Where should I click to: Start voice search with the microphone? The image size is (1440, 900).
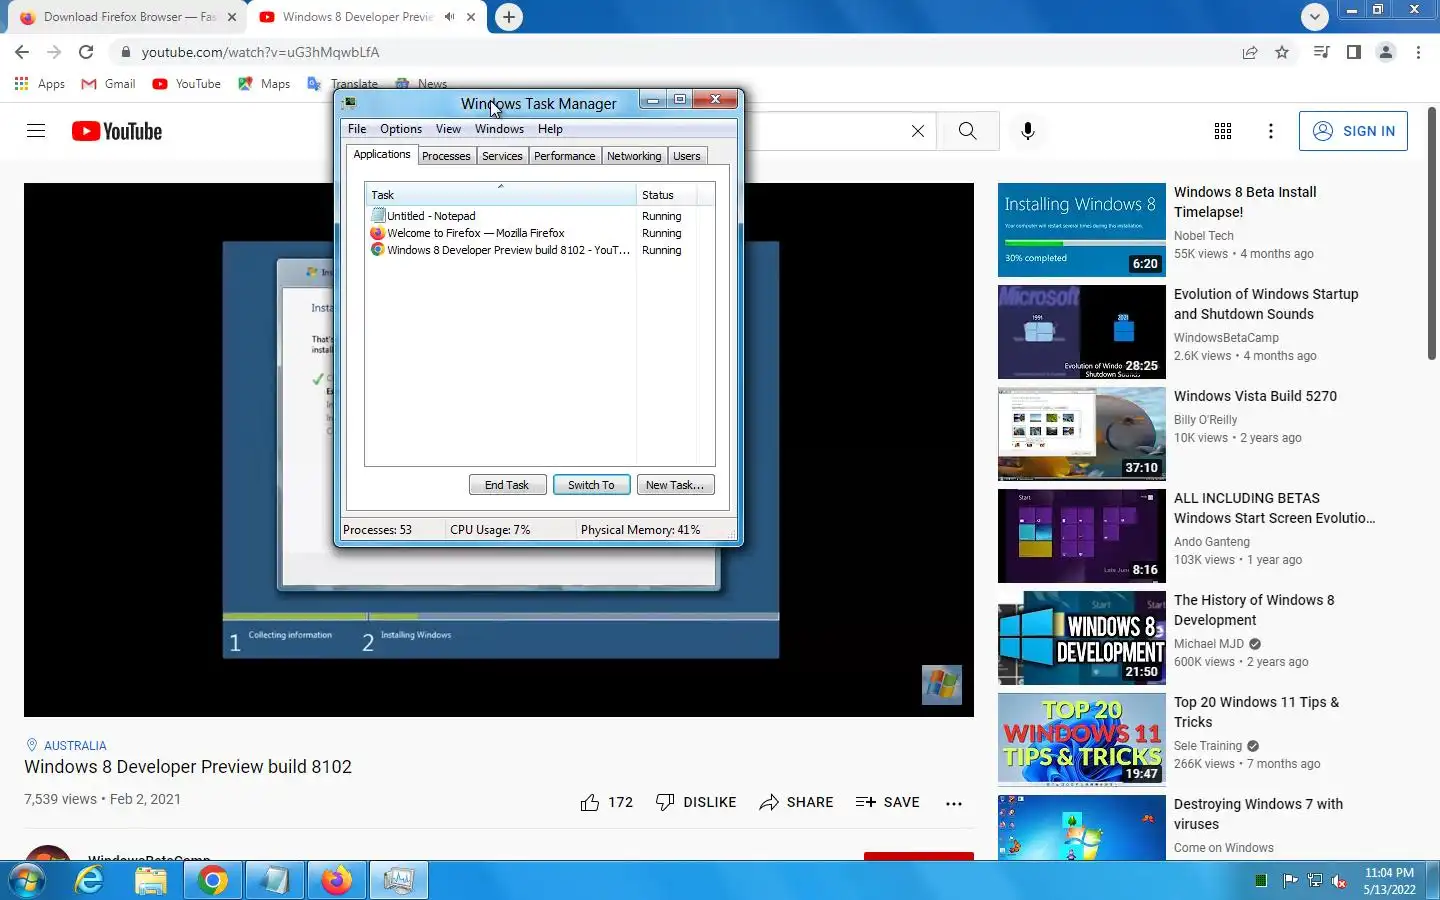click(x=1028, y=131)
